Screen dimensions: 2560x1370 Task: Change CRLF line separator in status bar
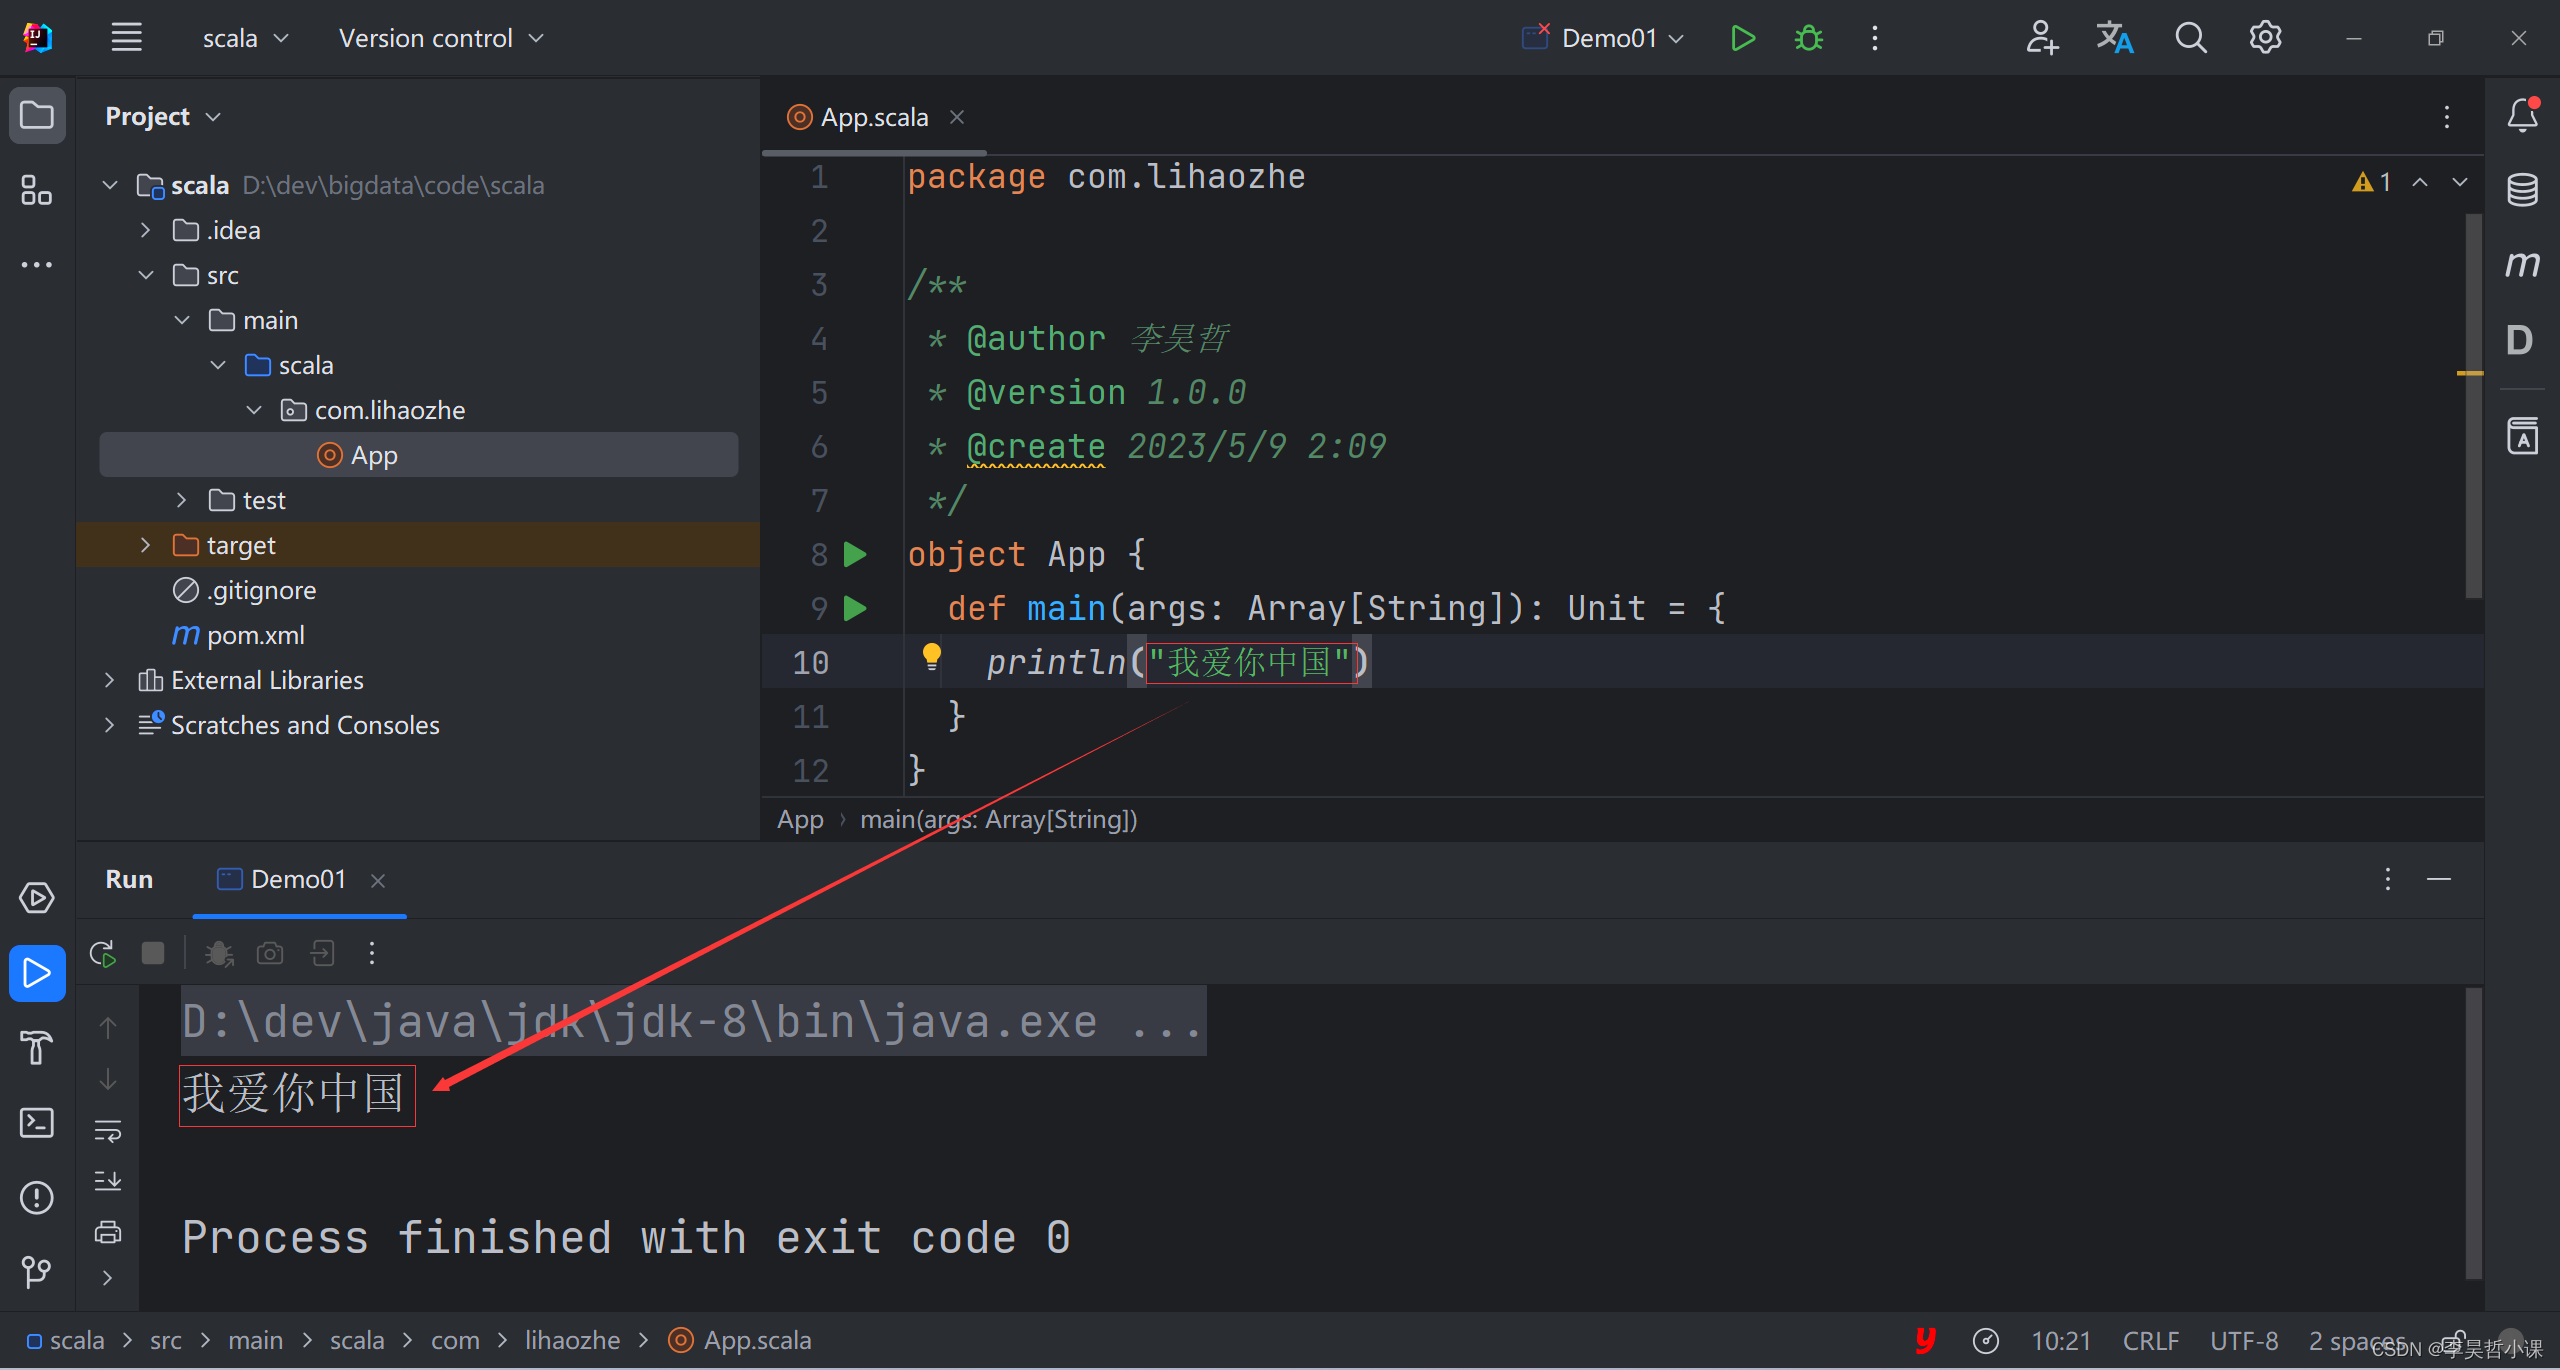coord(2151,1340)
